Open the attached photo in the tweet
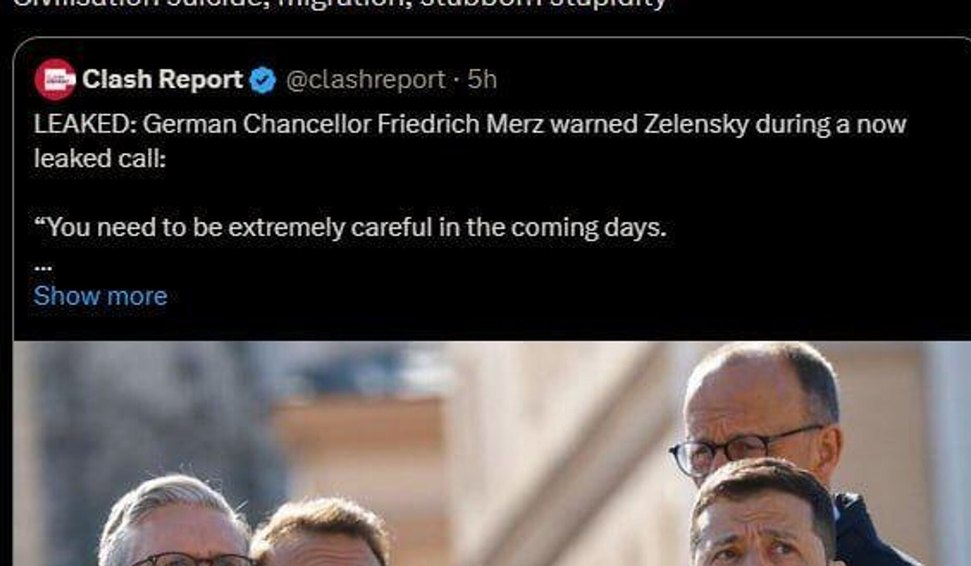This screenshot has width=971, height=566. coord(492,453)
